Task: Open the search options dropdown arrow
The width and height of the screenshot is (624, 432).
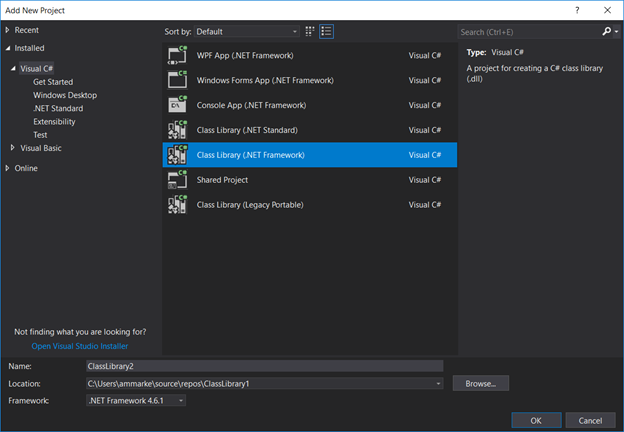Action: point(616,32)
